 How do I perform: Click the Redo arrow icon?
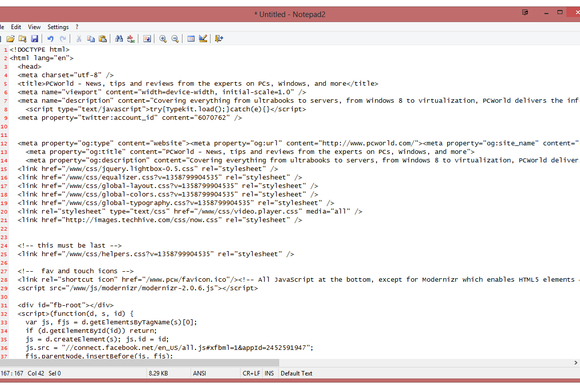coord(63,38)
